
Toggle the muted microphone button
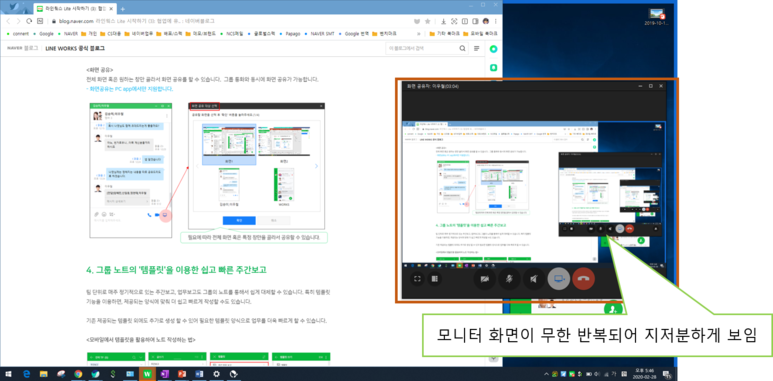[x=510, y=278]
